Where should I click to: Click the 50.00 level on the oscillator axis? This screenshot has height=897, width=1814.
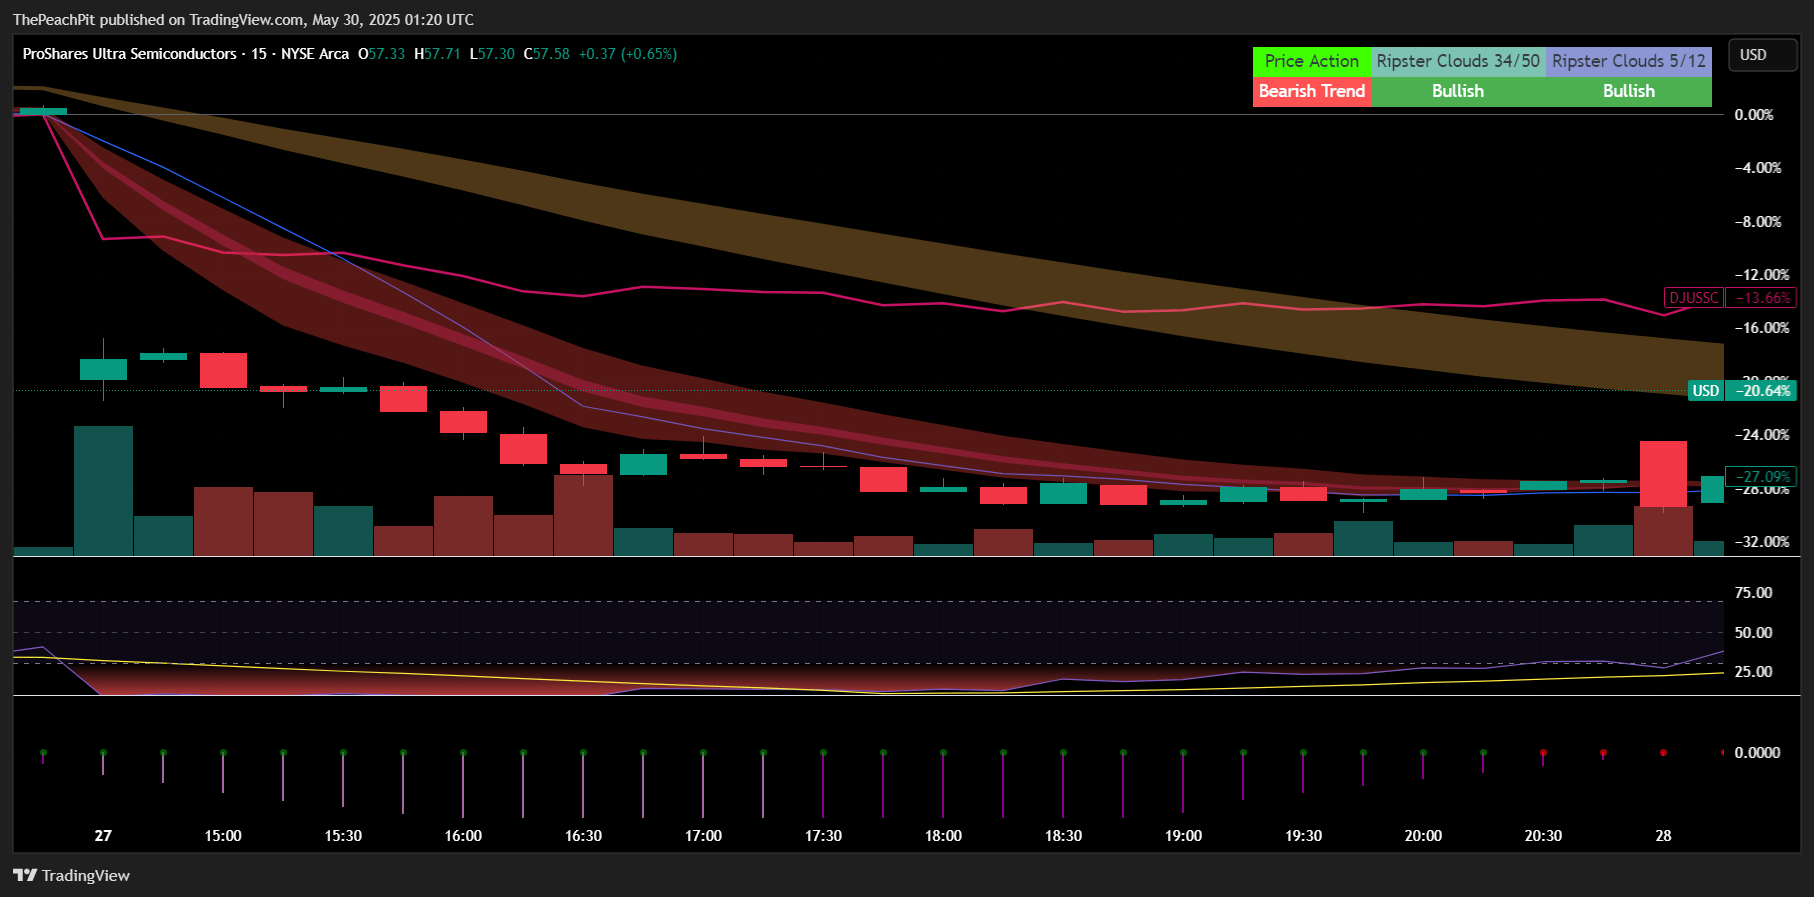coord(1753,633)
